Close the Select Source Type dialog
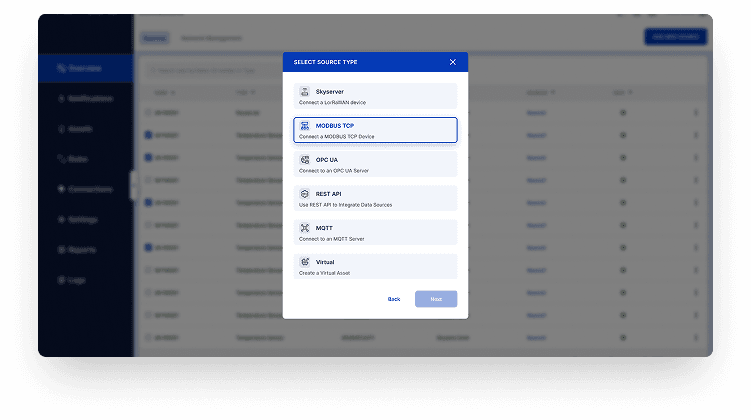The width and height of the screenshot is (751, 420). point(452,62)
